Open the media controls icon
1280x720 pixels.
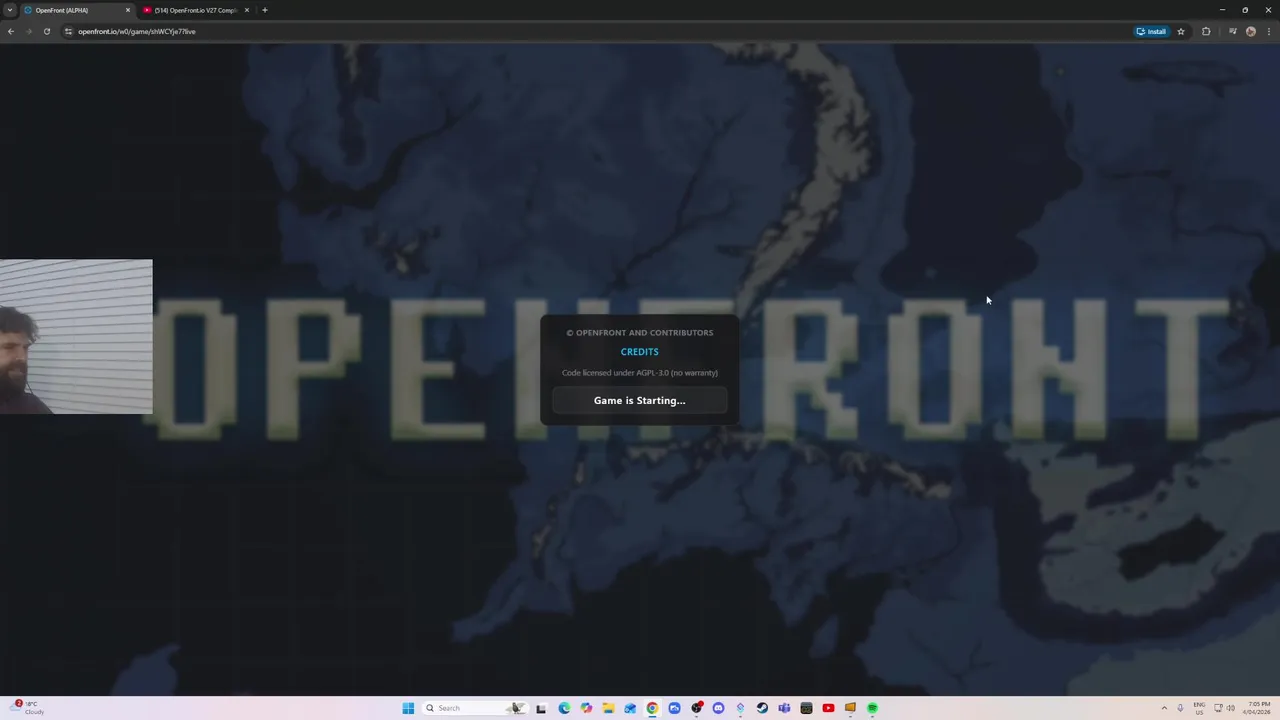1233,31
